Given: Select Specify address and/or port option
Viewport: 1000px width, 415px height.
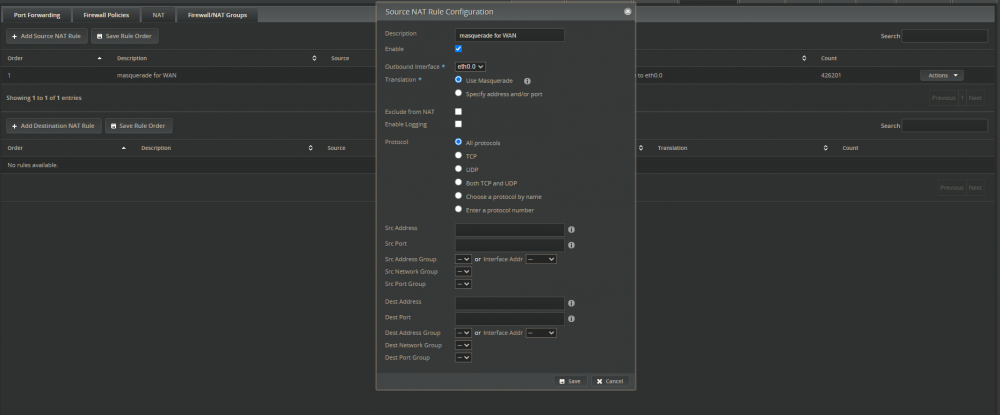Looking at the screenshot, I should click(458, 92).
